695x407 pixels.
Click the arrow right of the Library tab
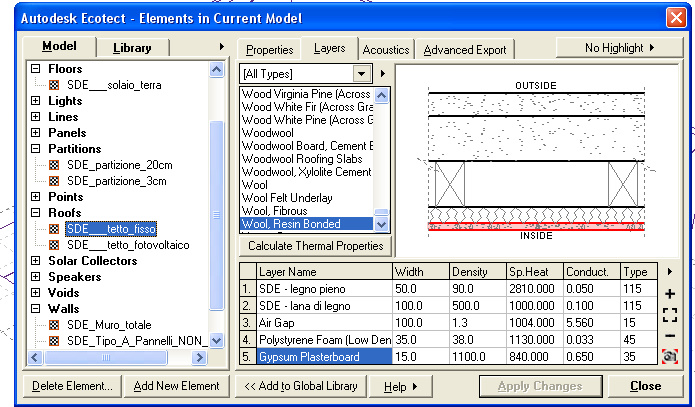pos(222,47)
